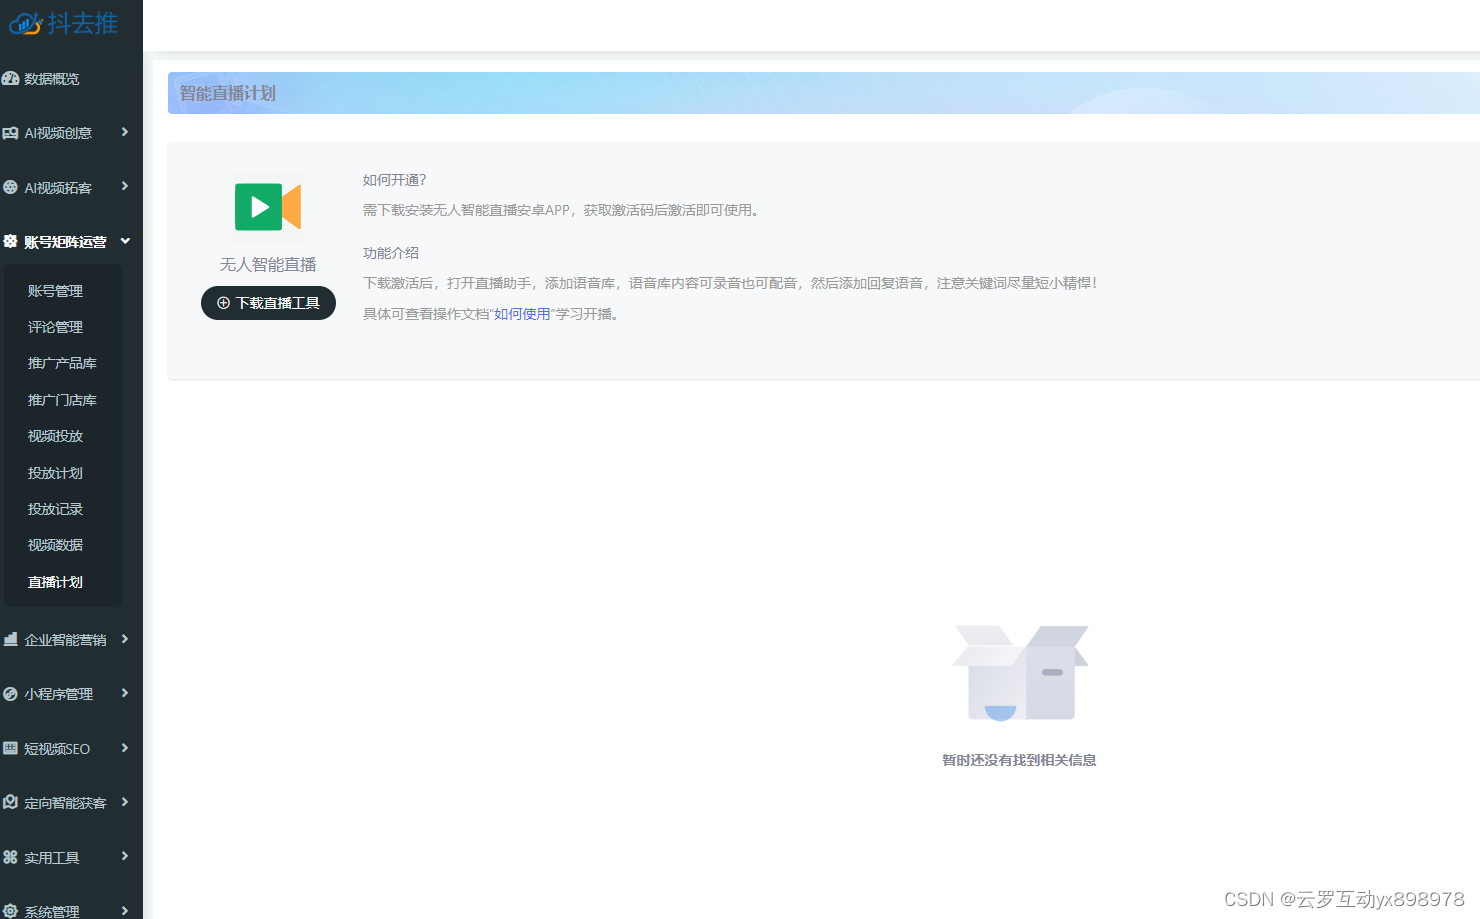Click the 如何开通? heading
Viewport: 1480px width, 919px height.
(x=394, y=180)
